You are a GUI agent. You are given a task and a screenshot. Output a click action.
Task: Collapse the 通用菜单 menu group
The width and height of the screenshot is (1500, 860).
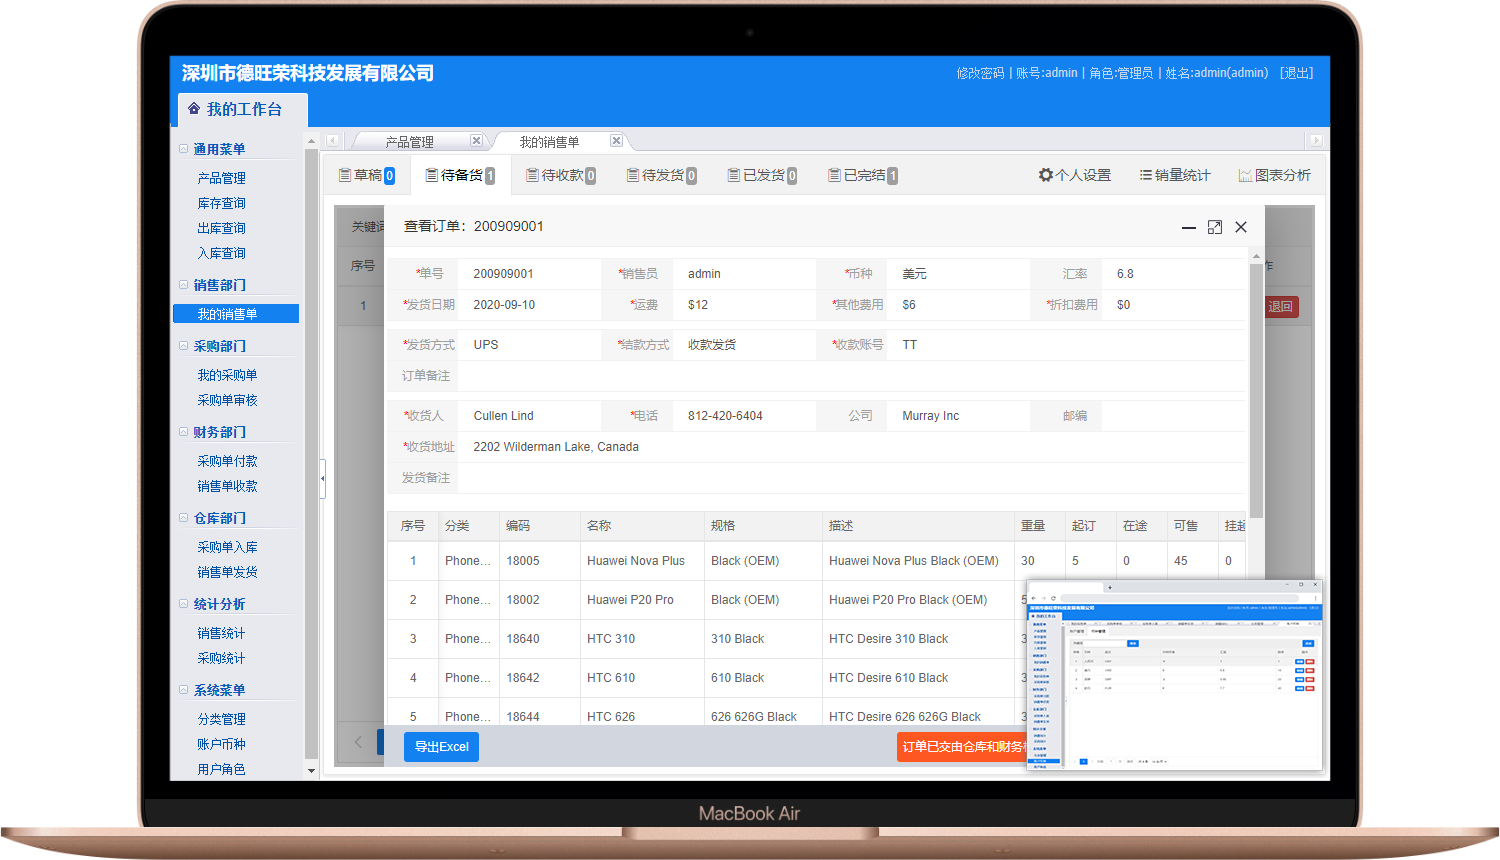pos(184,149)
